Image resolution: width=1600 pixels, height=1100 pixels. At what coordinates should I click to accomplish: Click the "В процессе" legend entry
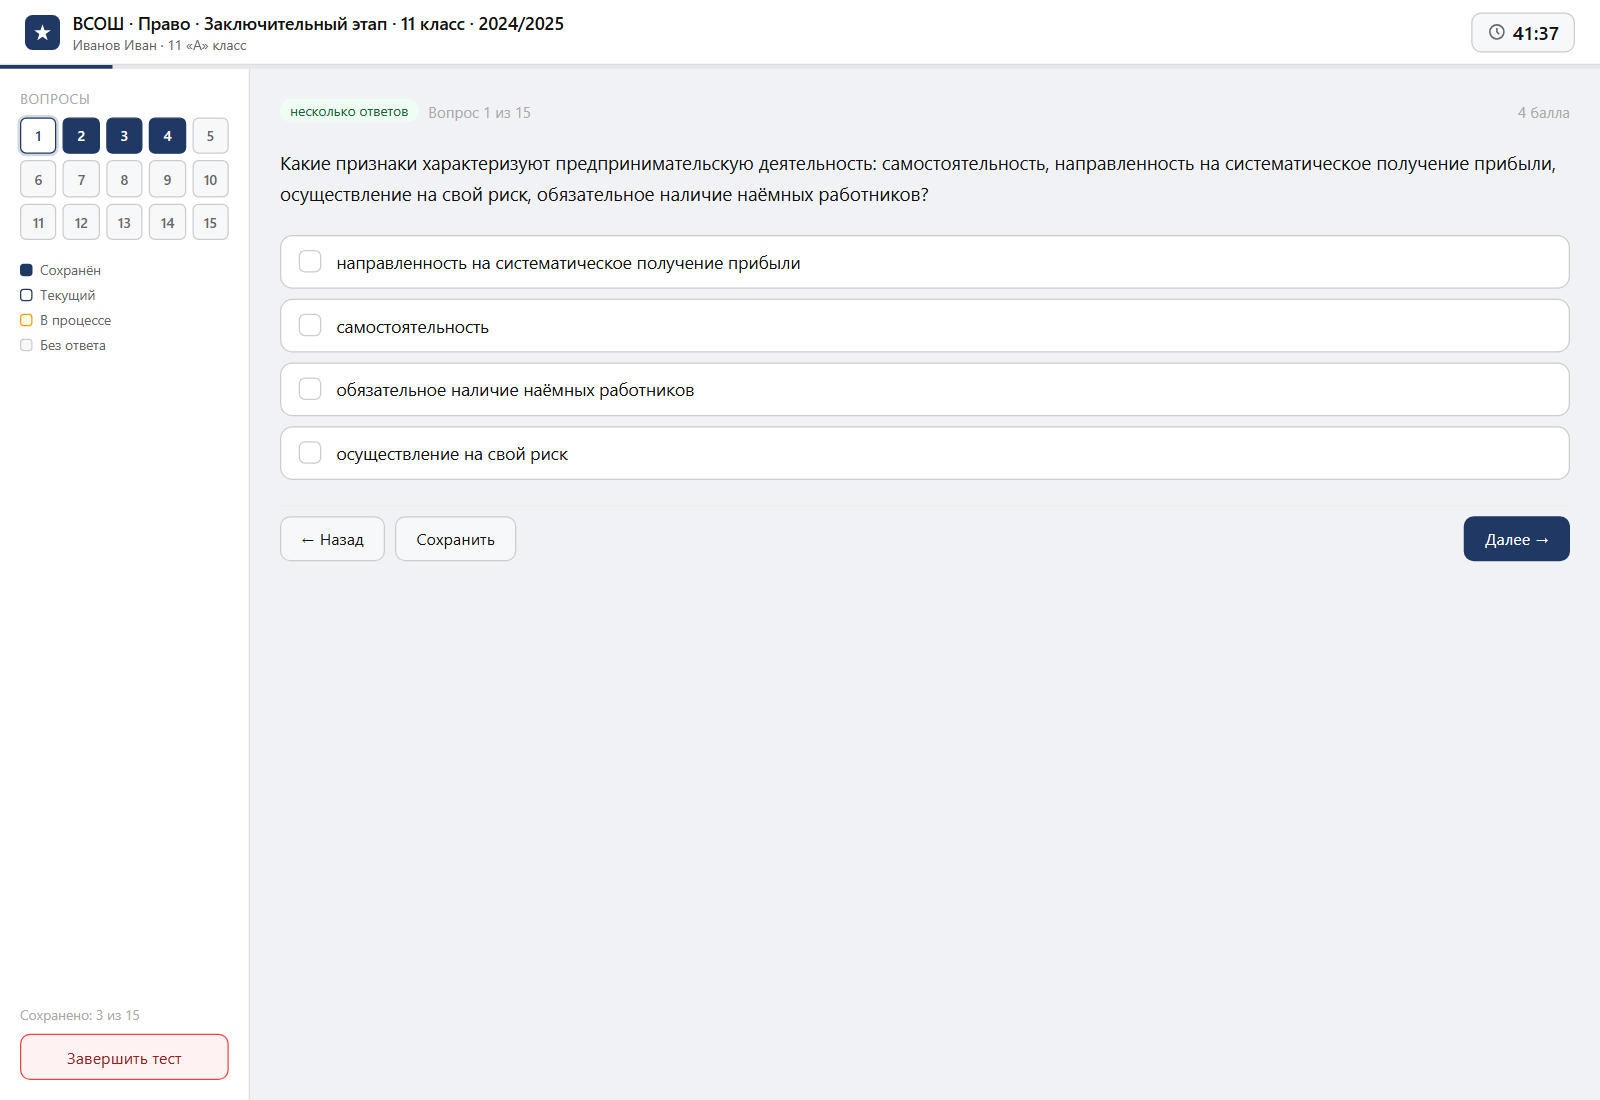coord(66,320)
